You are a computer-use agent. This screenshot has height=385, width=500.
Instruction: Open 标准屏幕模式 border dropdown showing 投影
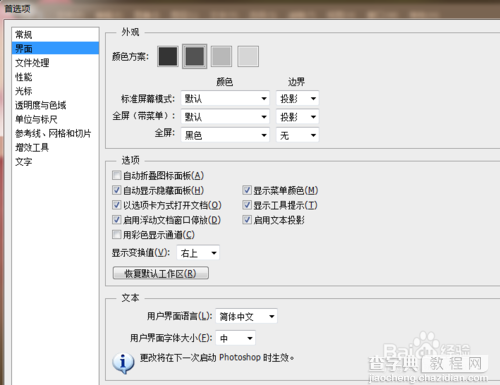point(297,98)
